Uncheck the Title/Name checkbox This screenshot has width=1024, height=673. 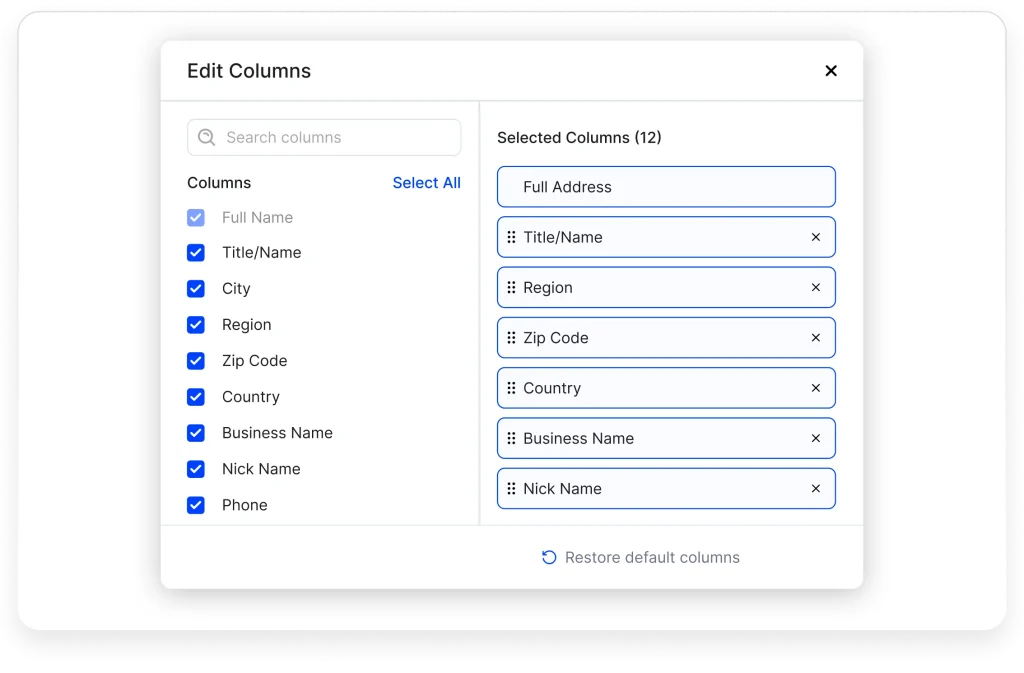point(196,253)
